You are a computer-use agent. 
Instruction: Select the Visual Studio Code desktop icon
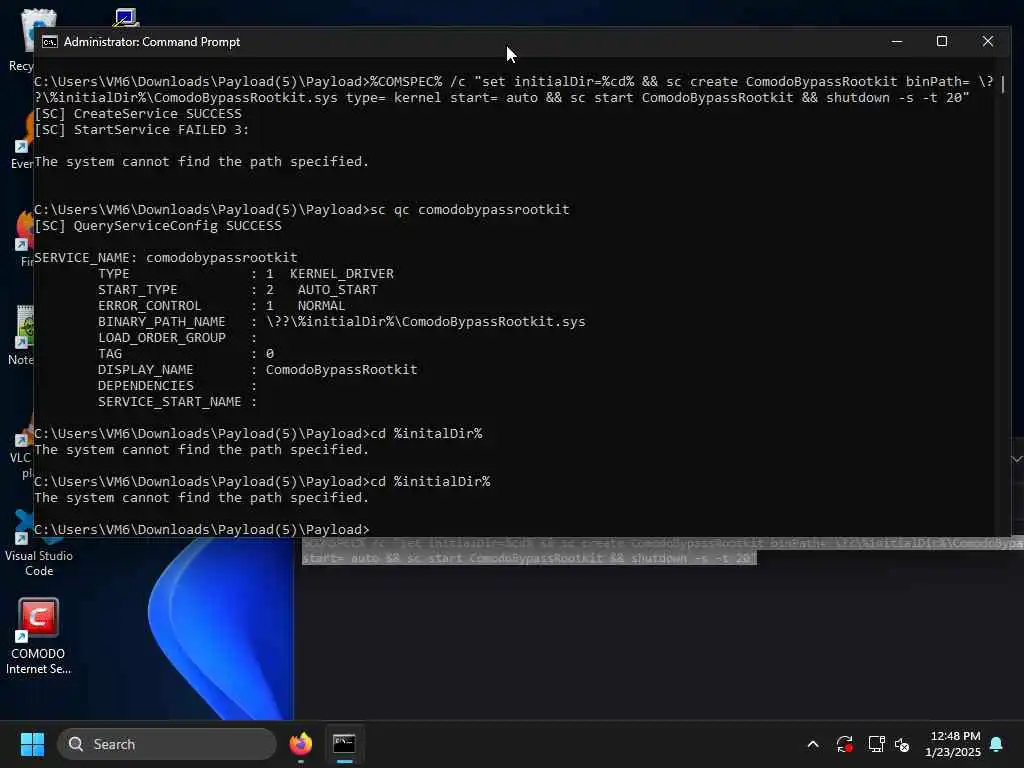point(39,543)
